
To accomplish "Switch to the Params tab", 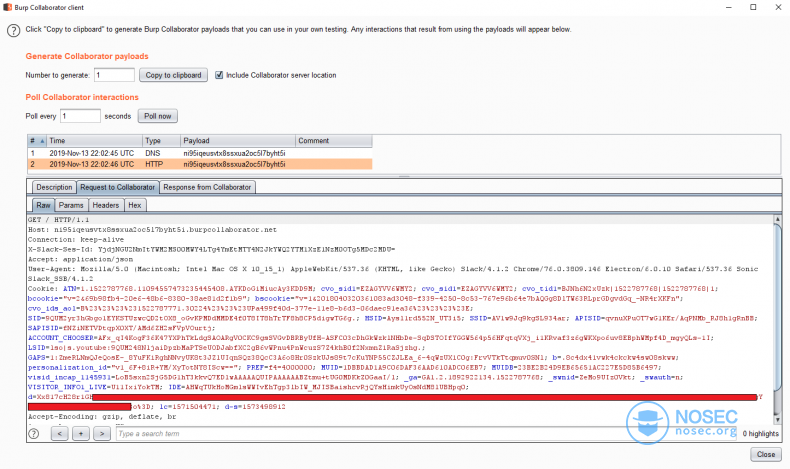I will tap(71, 205).
